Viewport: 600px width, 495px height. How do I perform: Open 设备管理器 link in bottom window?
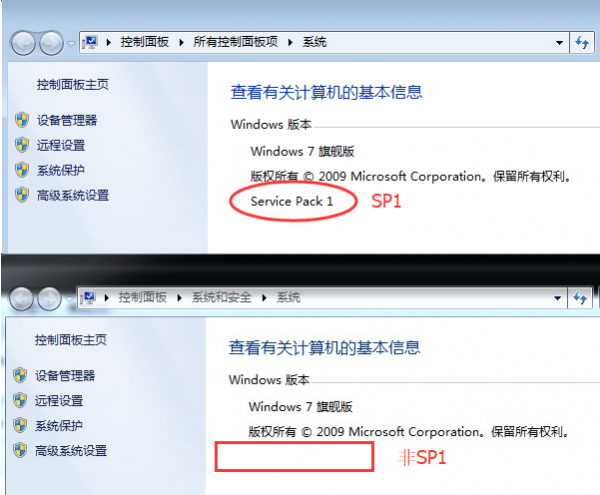click(65, 376)
